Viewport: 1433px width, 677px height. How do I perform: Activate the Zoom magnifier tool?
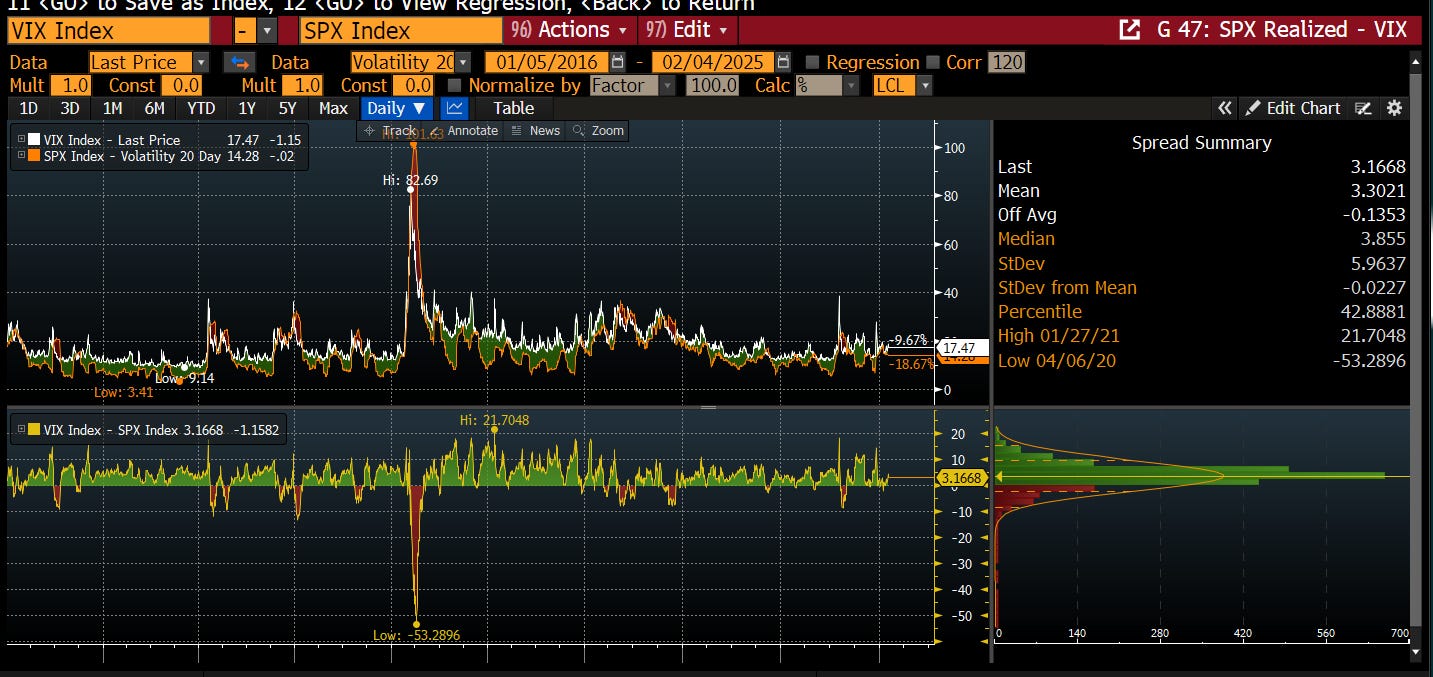click(x=599, y=130)
